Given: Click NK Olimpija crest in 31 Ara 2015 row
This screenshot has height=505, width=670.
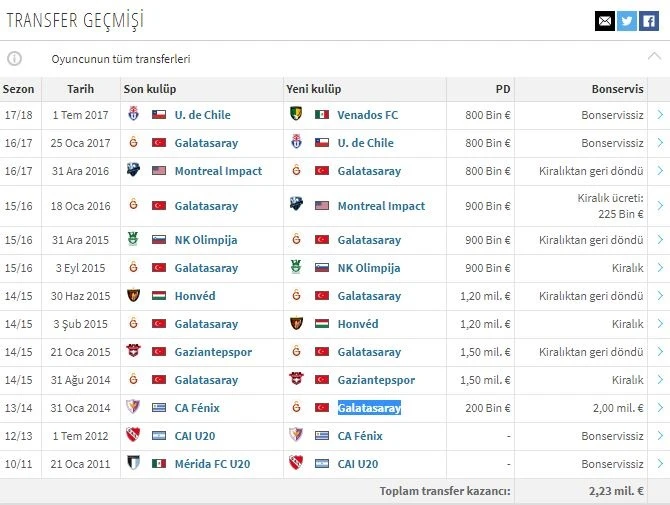Looking at the screenshot, I should [x=132, y=240].
